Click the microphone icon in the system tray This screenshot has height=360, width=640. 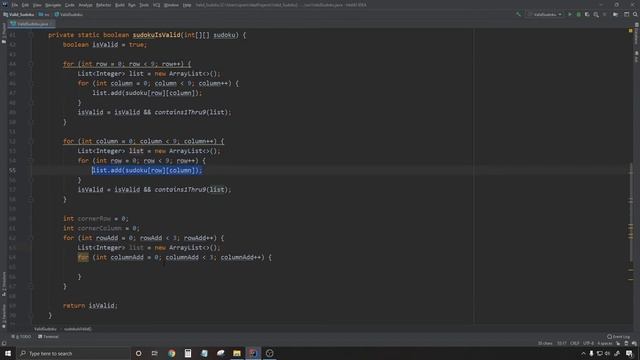tap(591, 353)
